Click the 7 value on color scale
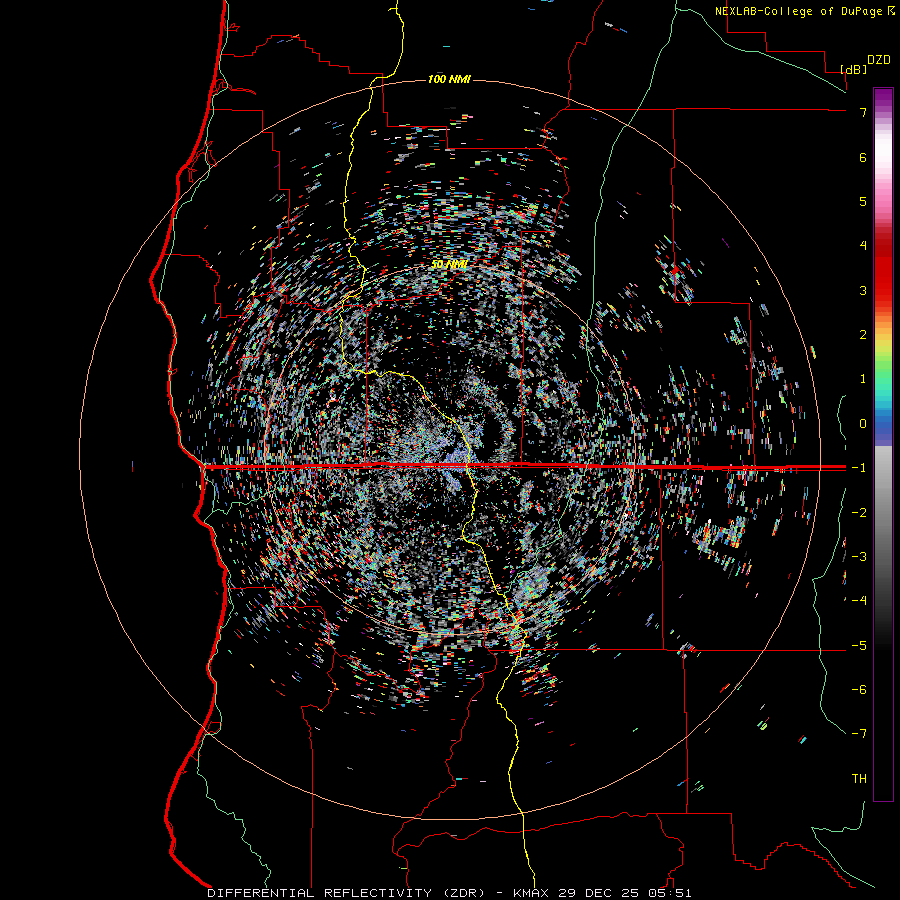This screenshot has width=900, height=900. 863,112
